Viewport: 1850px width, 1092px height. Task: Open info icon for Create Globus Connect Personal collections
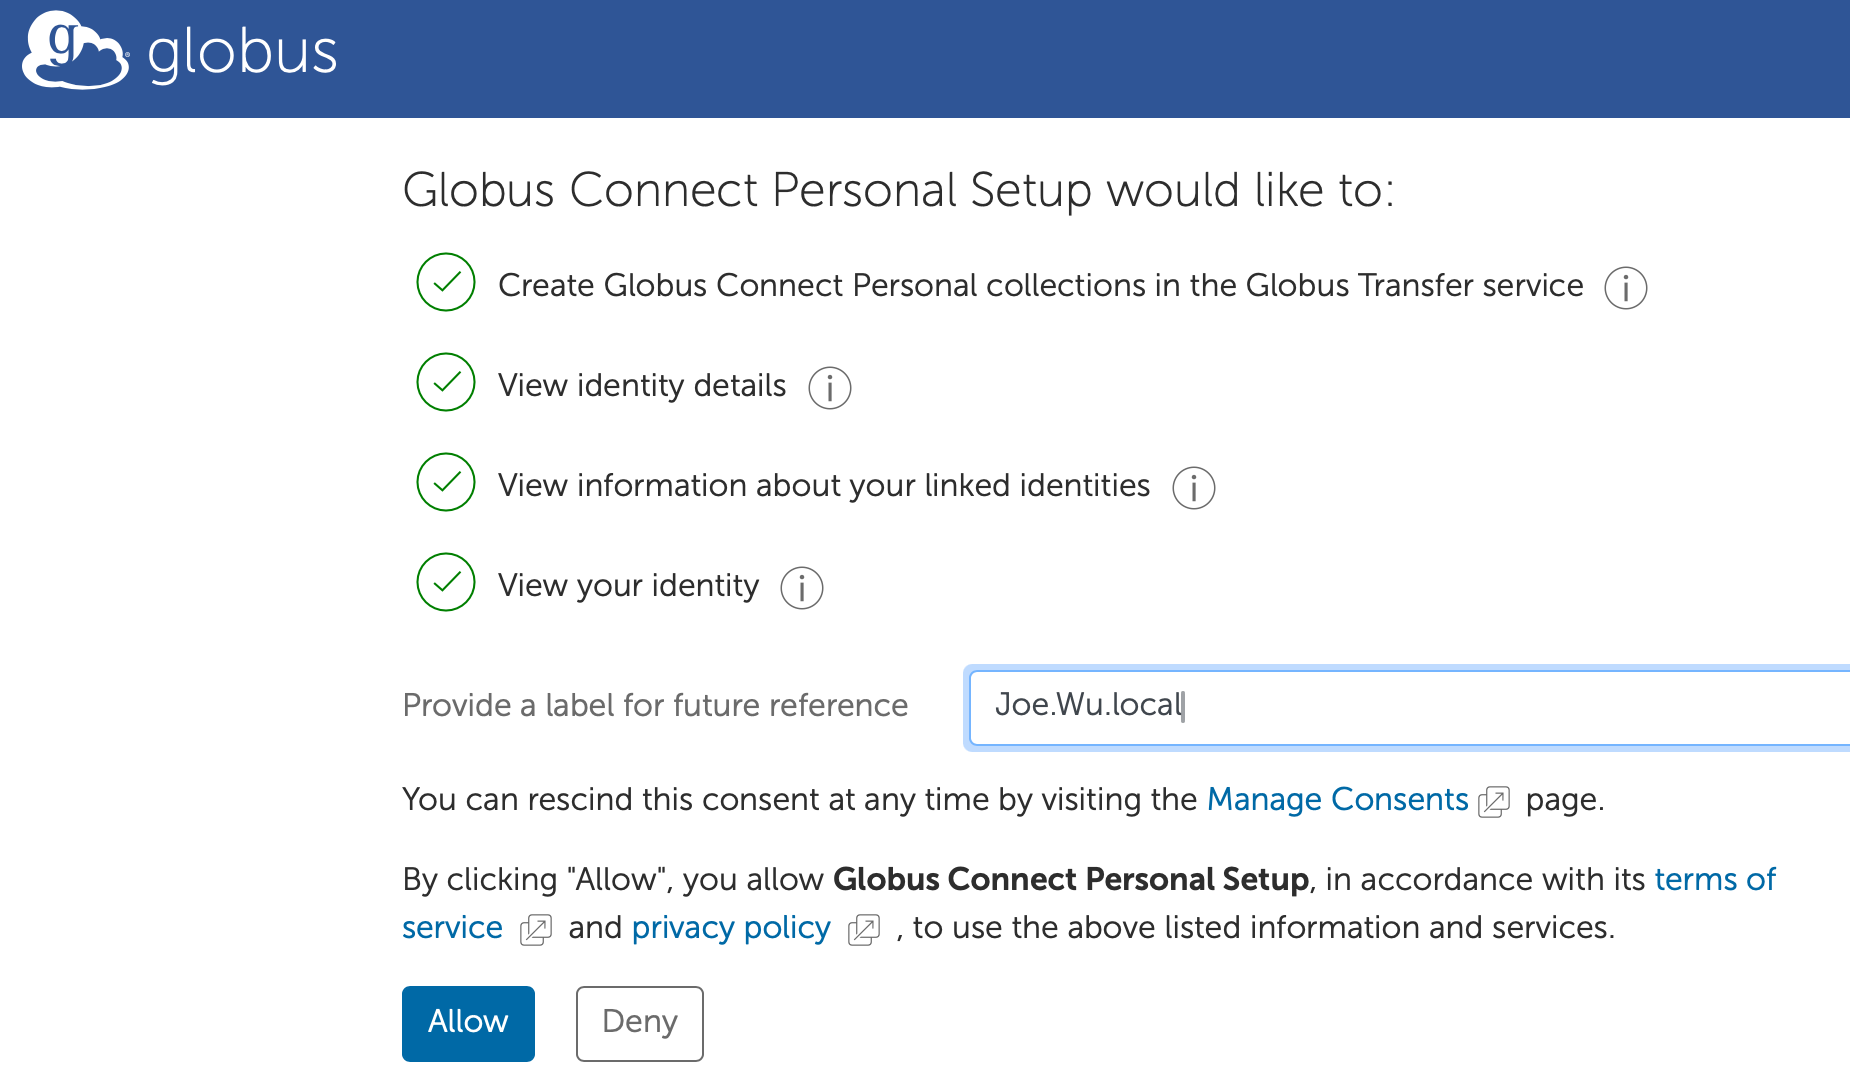1625,288
